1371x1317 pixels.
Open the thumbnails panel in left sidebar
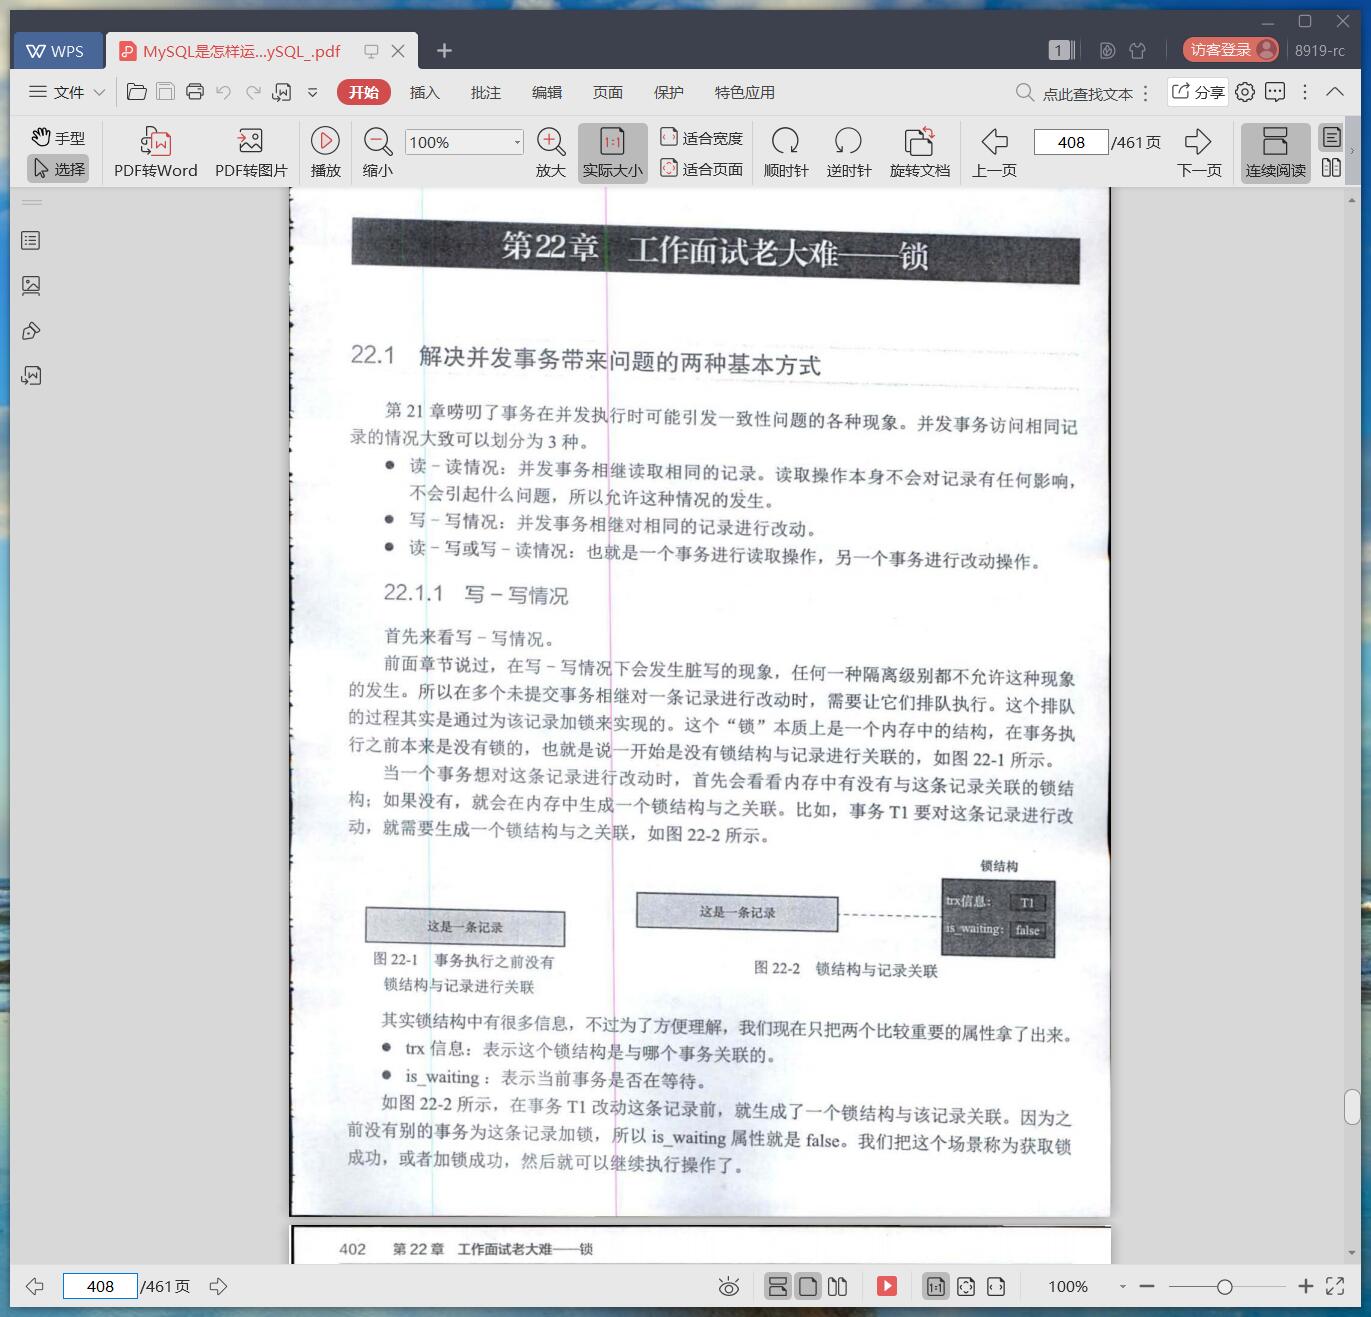[31, 286]
